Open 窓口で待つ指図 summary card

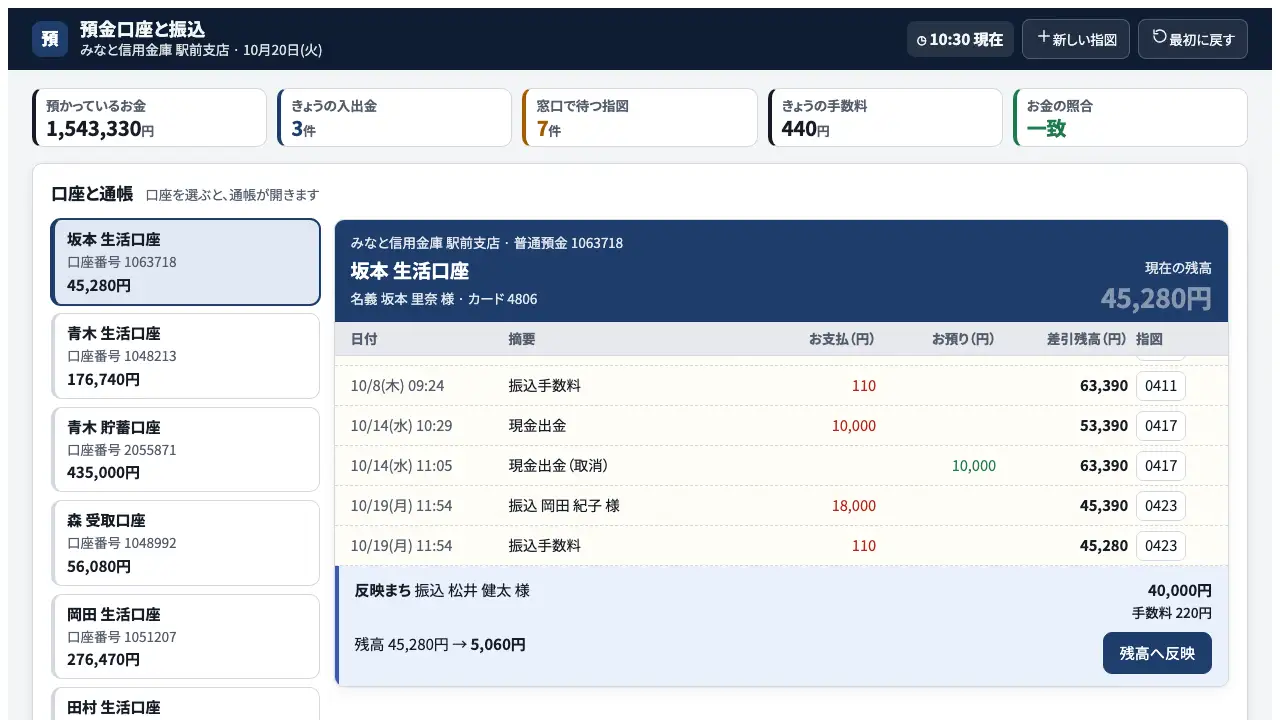tap(640, 117)
